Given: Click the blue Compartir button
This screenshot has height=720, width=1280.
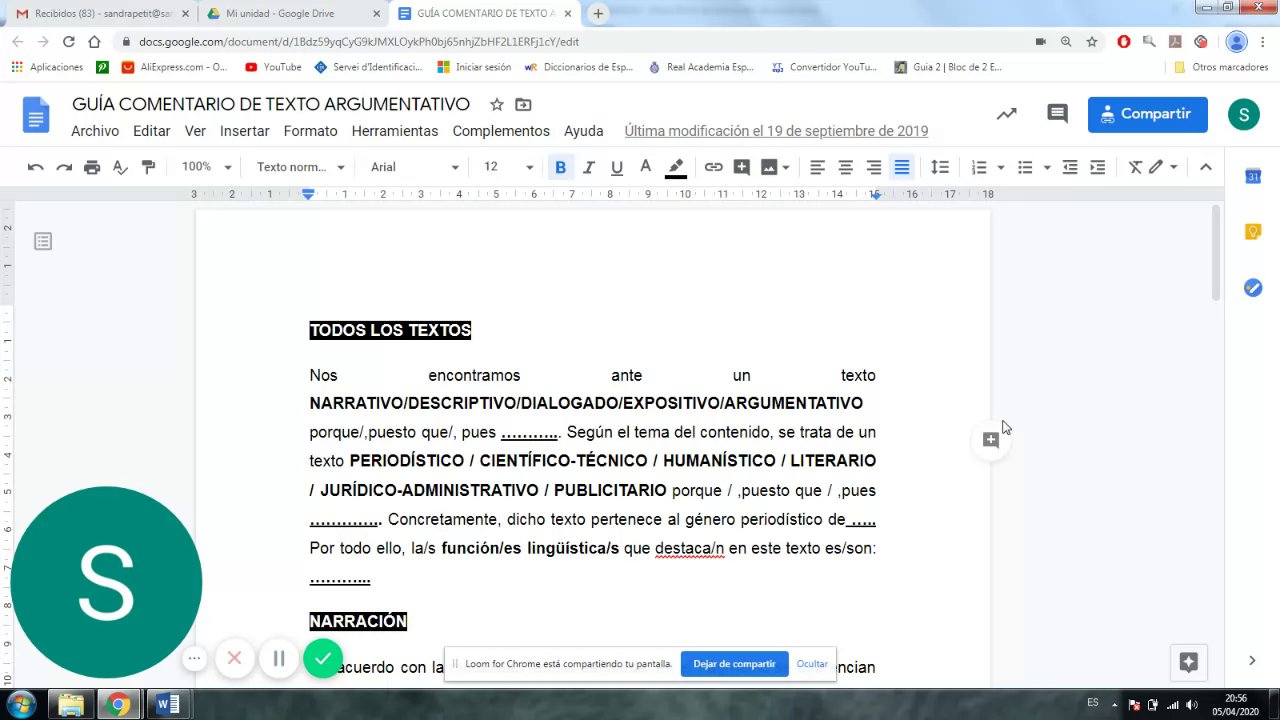Looking at the screenshot, I should (x=1147, y=114).
